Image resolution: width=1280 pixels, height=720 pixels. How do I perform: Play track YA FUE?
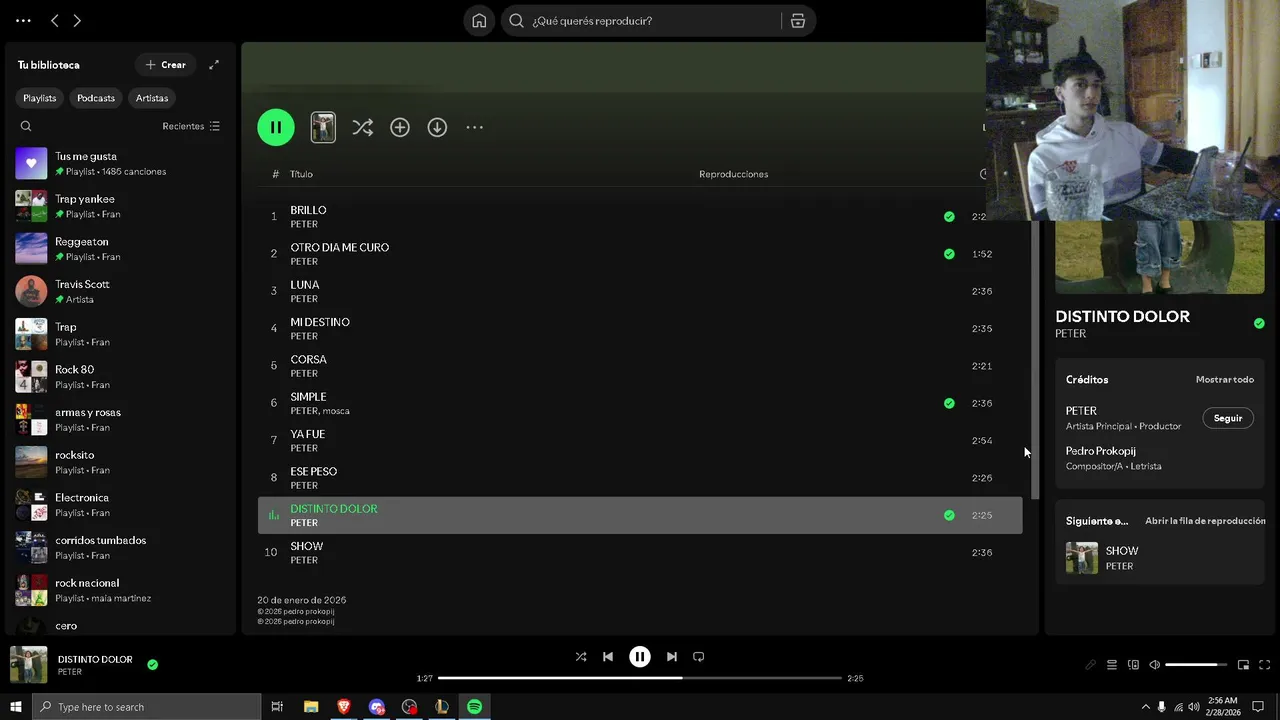[x=640, y=440]
